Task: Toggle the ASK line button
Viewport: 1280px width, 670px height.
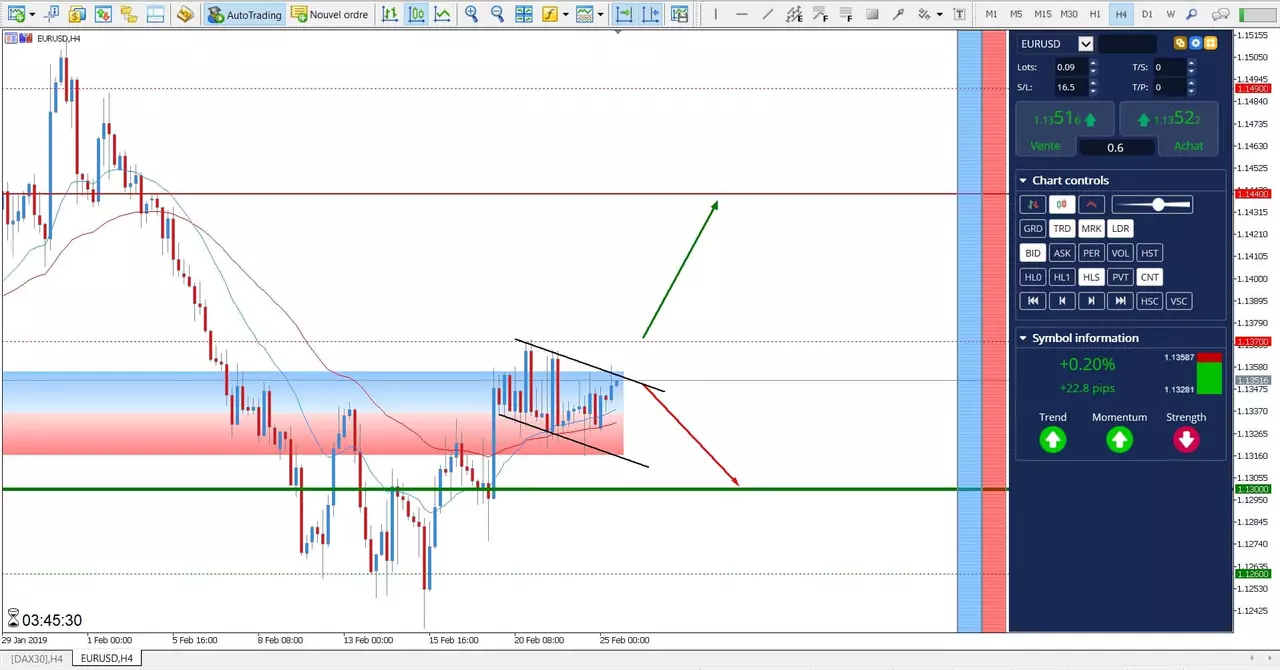Action: 1062,253
